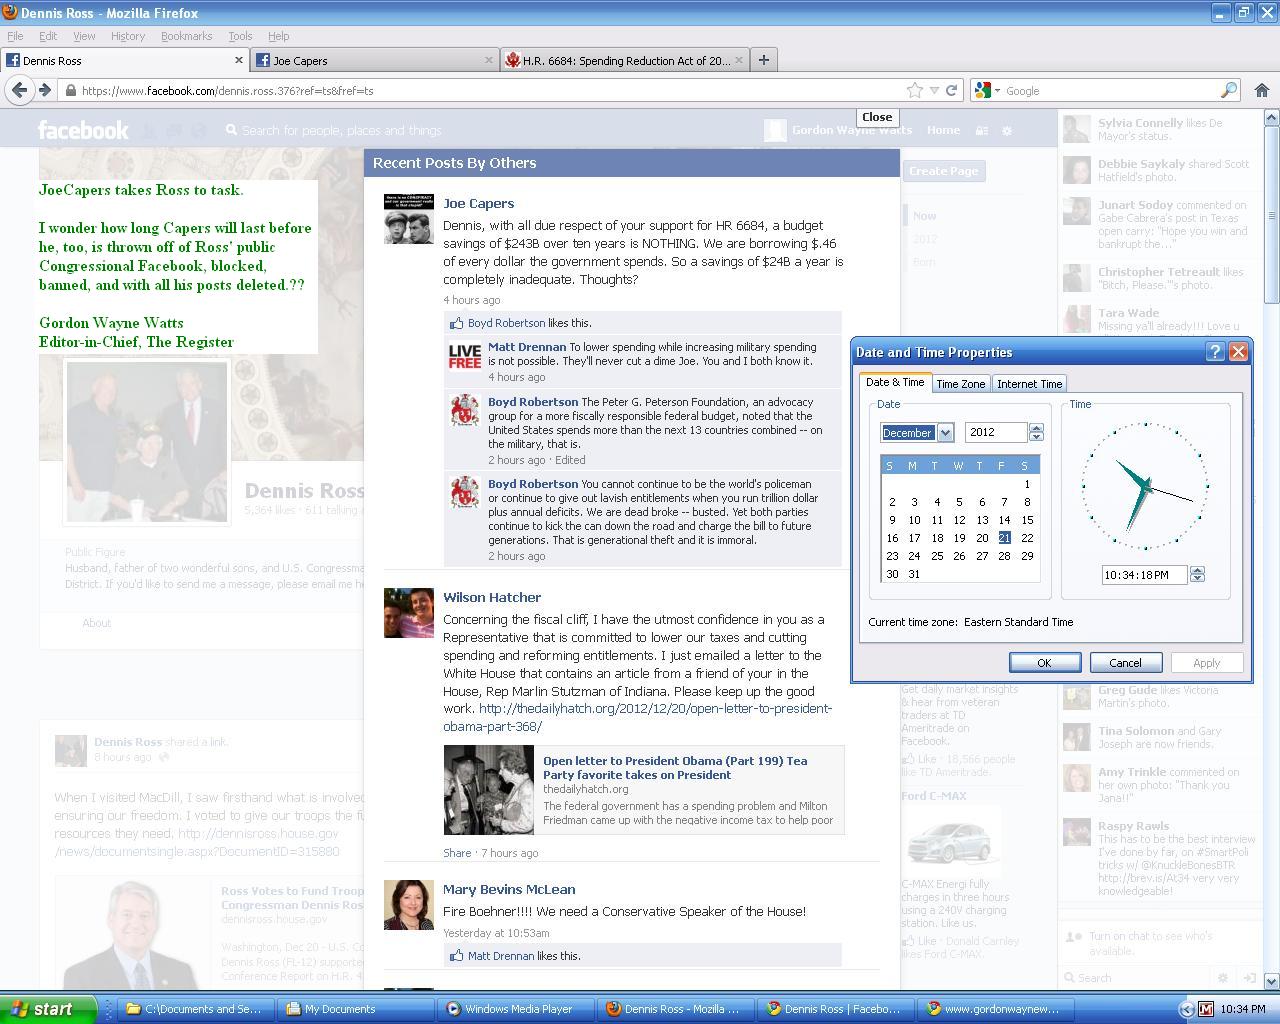Click the Close button above posts
Image resolution: width=1280 pixels, height=1024 pixels.
coord(877,117)
